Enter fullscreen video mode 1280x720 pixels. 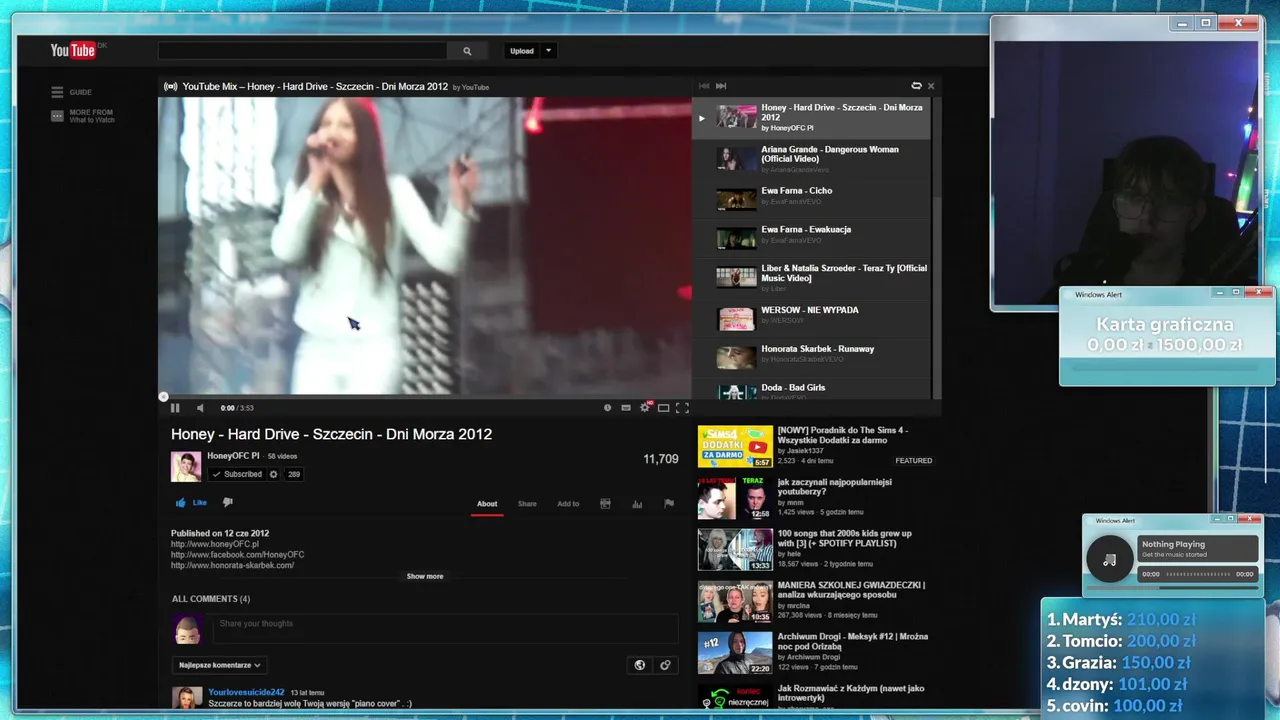[x=682, y=408]
